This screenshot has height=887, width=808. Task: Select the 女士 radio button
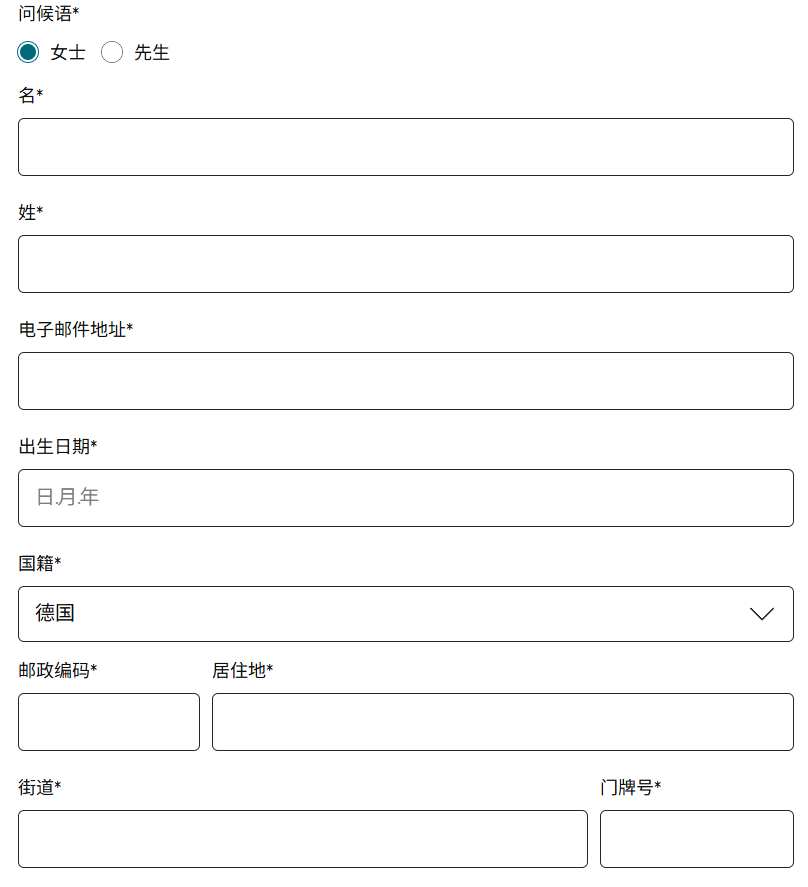(x=28, y=52)
